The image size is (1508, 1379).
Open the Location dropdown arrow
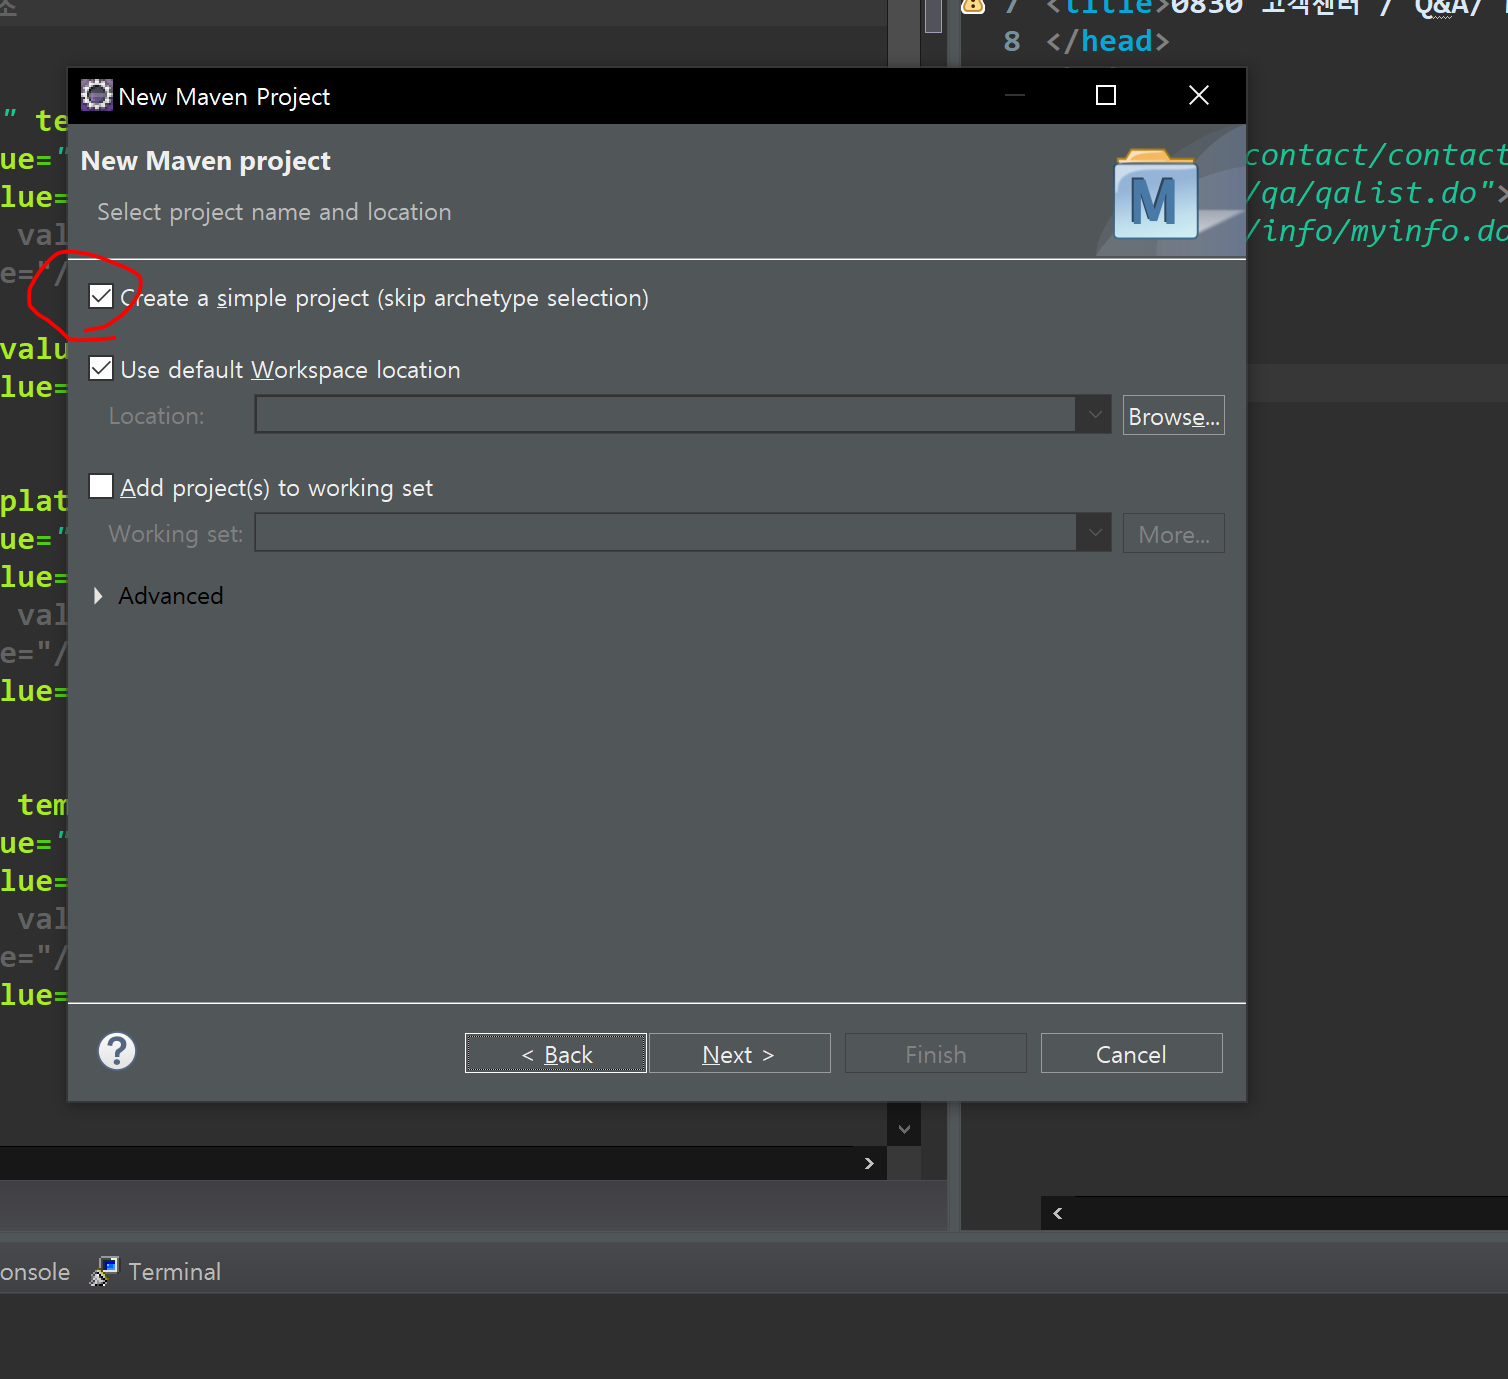[1094, 414]
